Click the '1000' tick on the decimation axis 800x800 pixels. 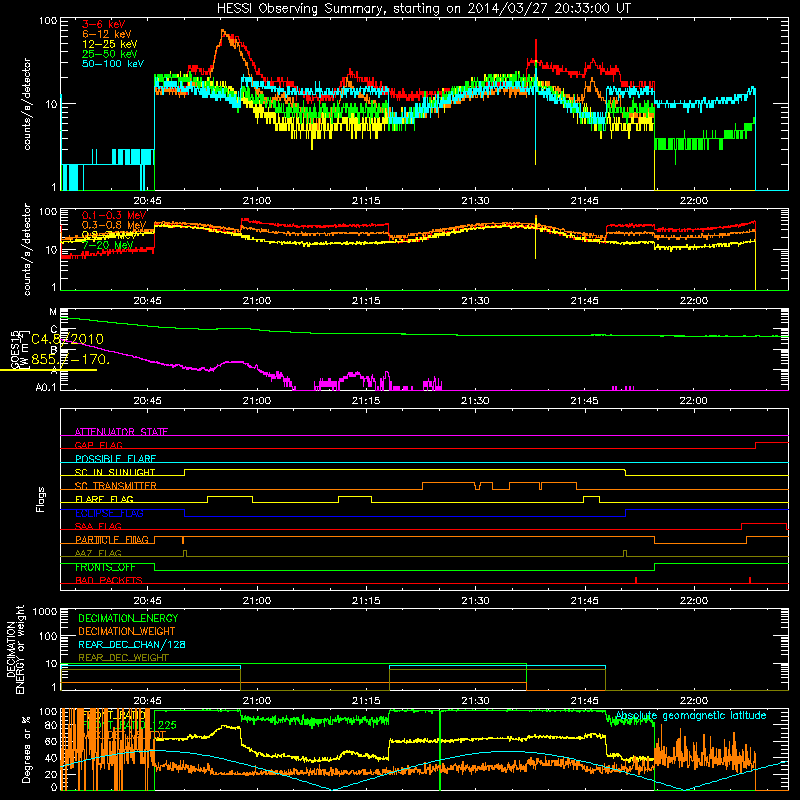click(45, 611)
